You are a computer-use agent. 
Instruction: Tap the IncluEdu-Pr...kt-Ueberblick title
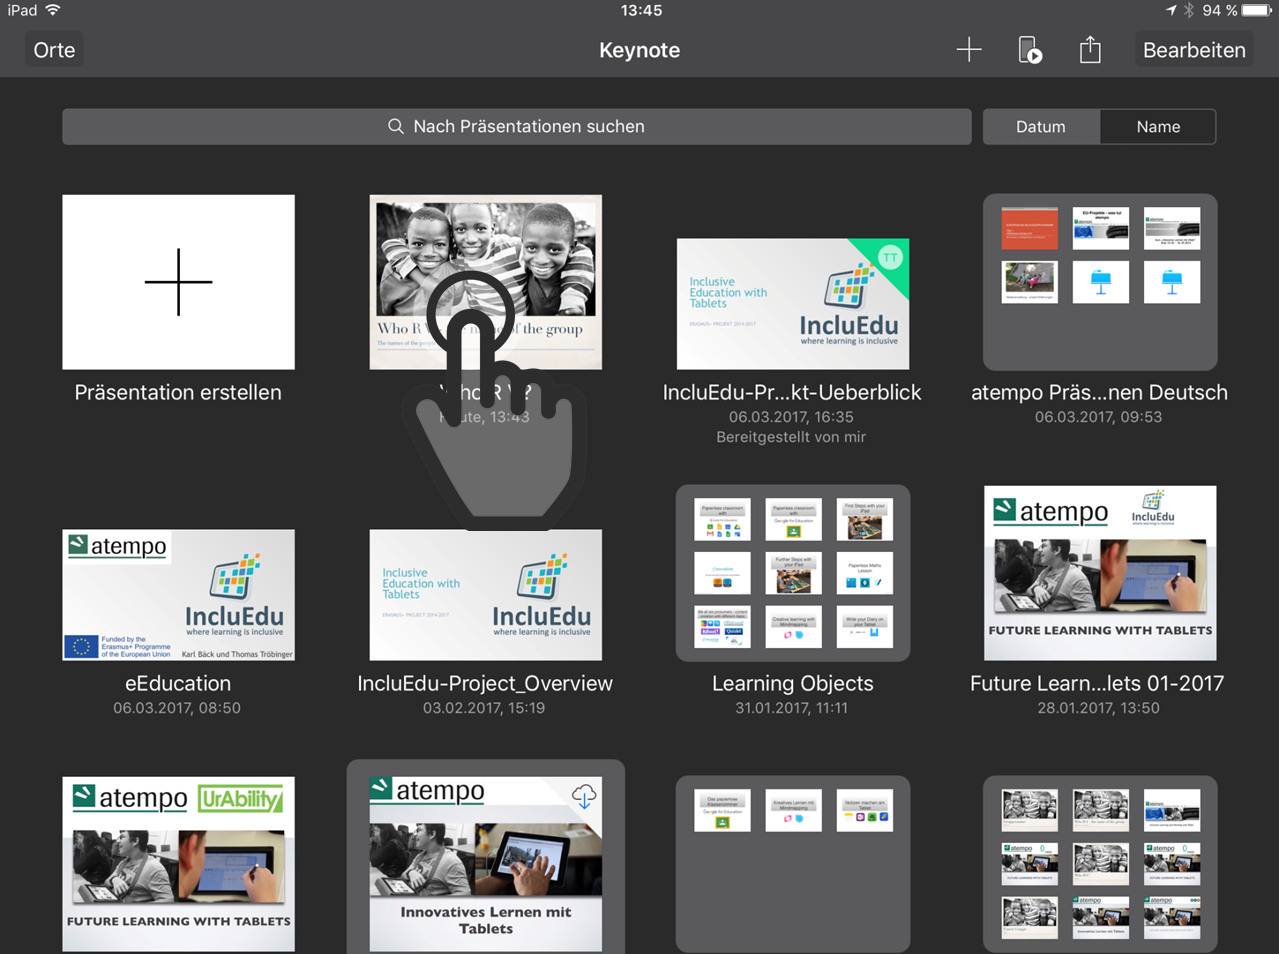pyautogui.click(x=792, y=393)
